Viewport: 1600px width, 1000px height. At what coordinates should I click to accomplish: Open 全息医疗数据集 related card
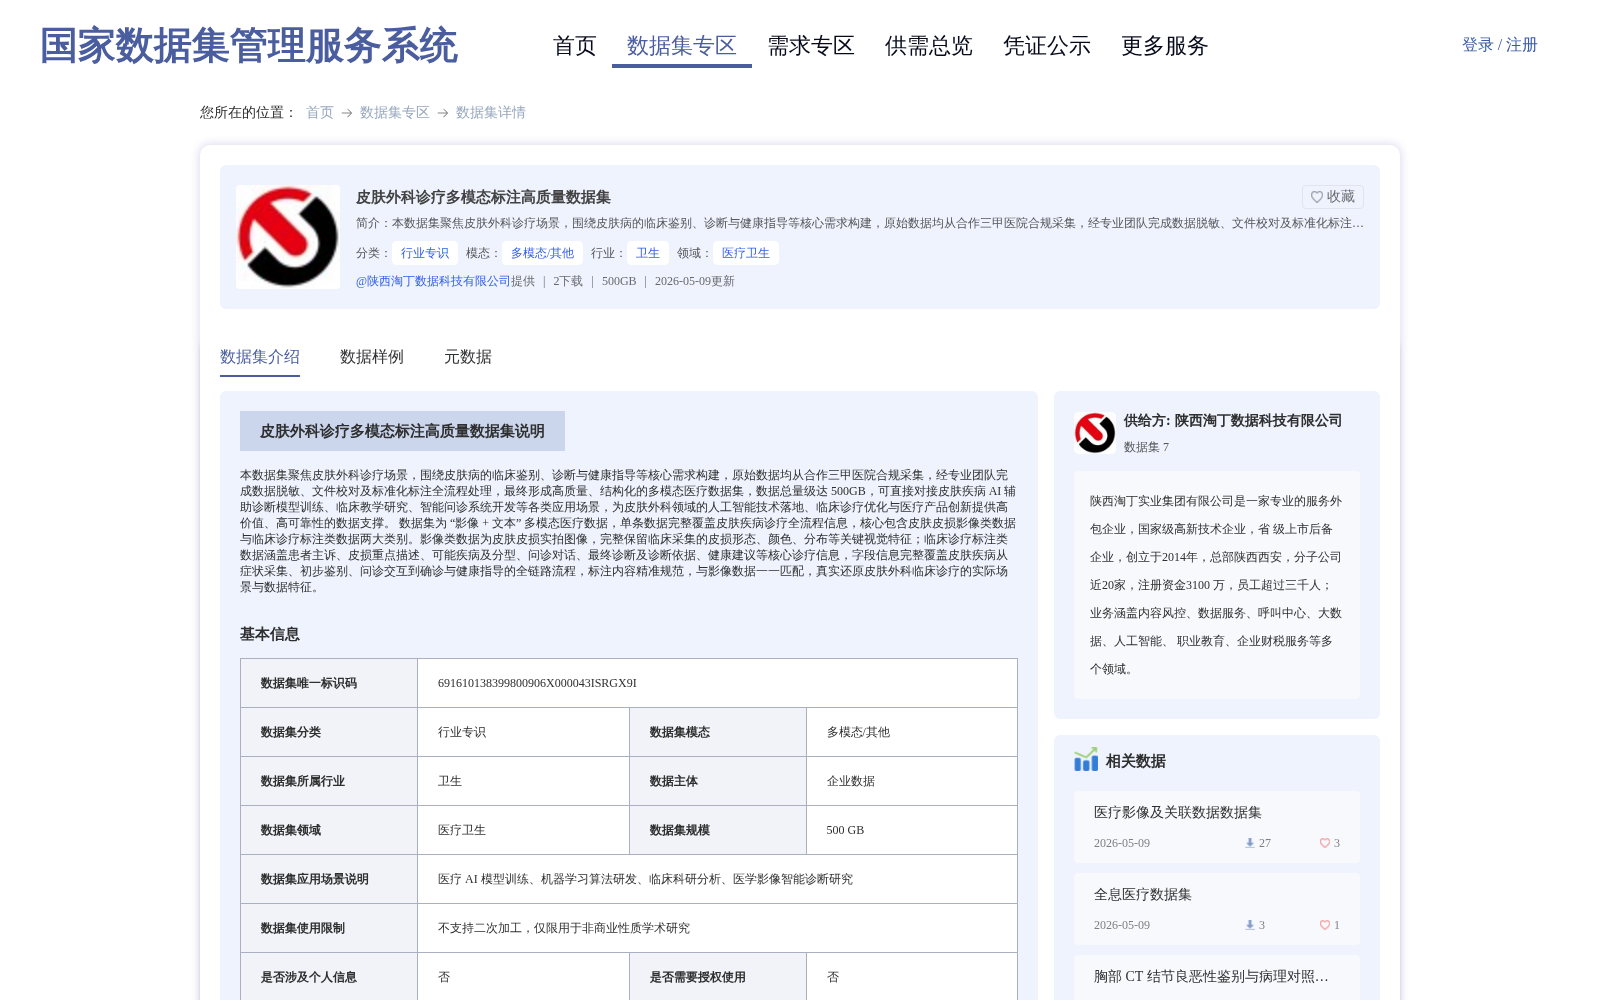(1217, 909)
